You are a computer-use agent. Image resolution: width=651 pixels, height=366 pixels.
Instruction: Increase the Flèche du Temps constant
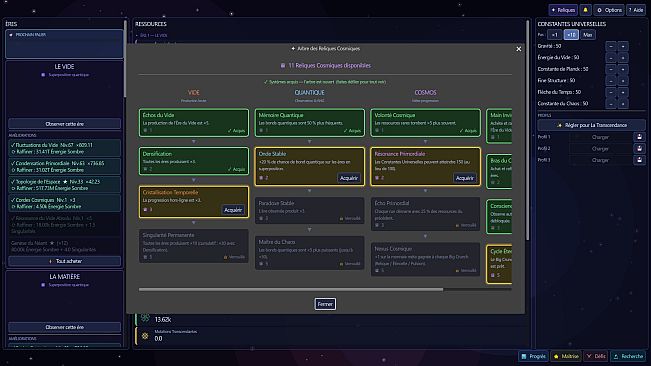pos(623,92)
